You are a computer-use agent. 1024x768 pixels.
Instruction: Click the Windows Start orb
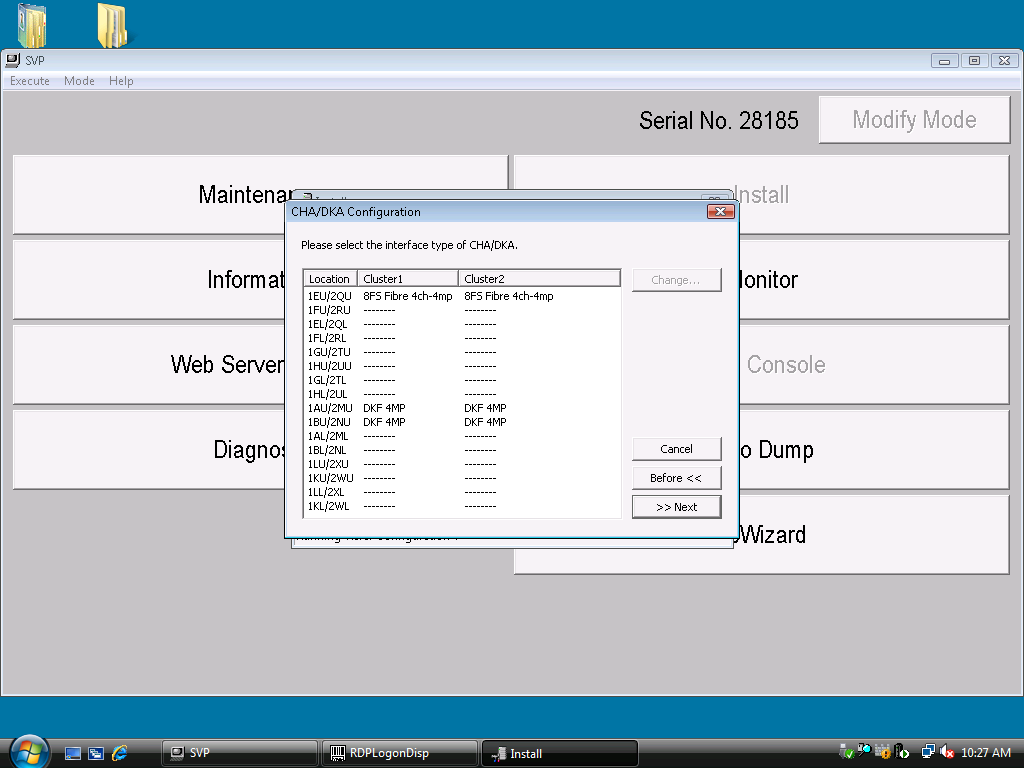tap(28, 751)
